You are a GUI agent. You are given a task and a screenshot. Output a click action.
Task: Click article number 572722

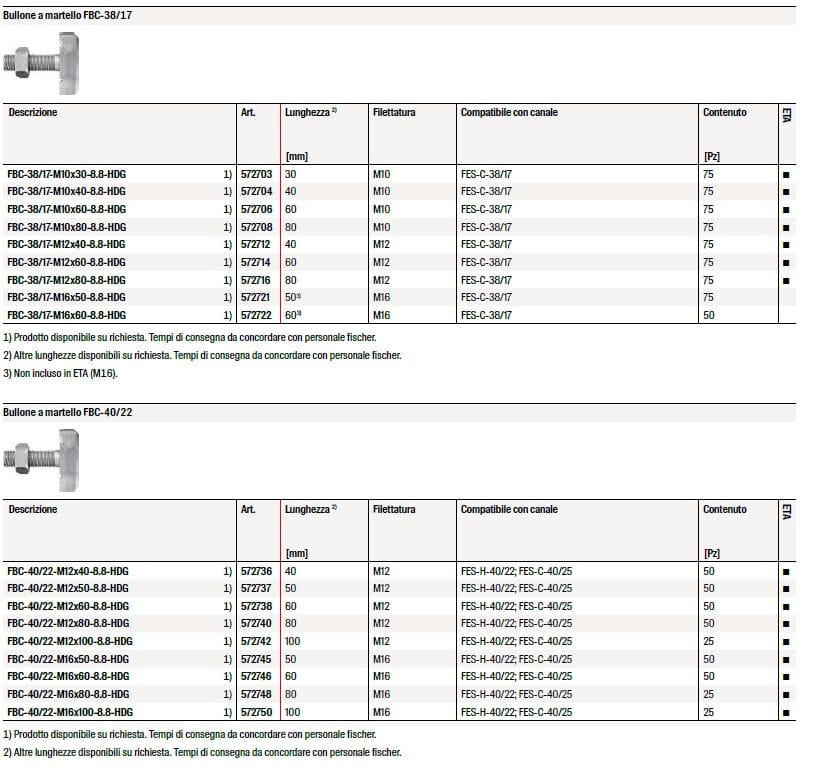coord(257,315)
